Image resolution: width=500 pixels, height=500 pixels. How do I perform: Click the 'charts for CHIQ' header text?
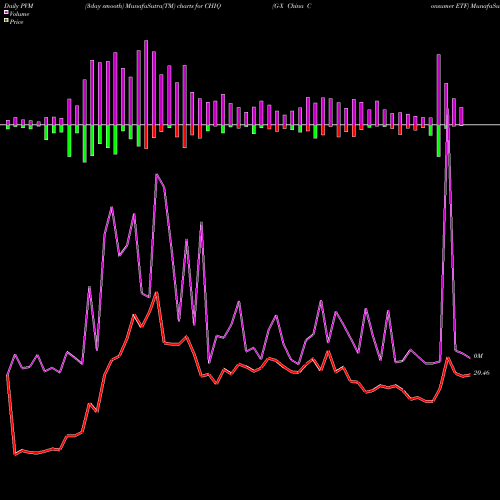[x=199, y=6]
